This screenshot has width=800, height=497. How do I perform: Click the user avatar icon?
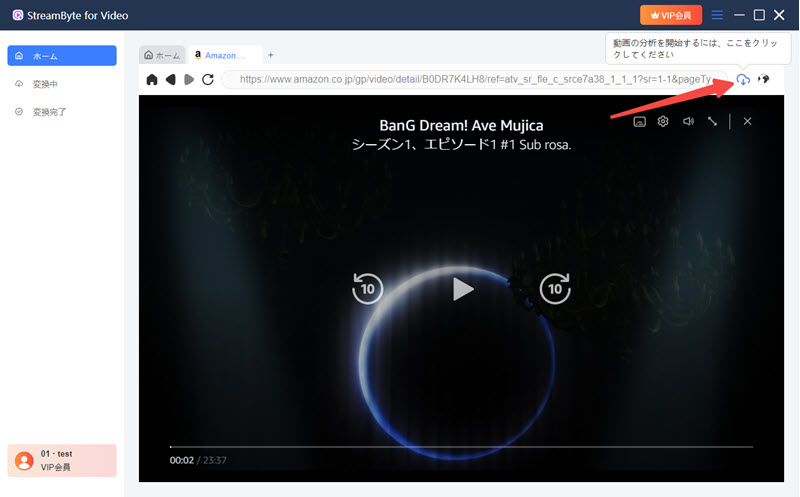coord(24,461)
